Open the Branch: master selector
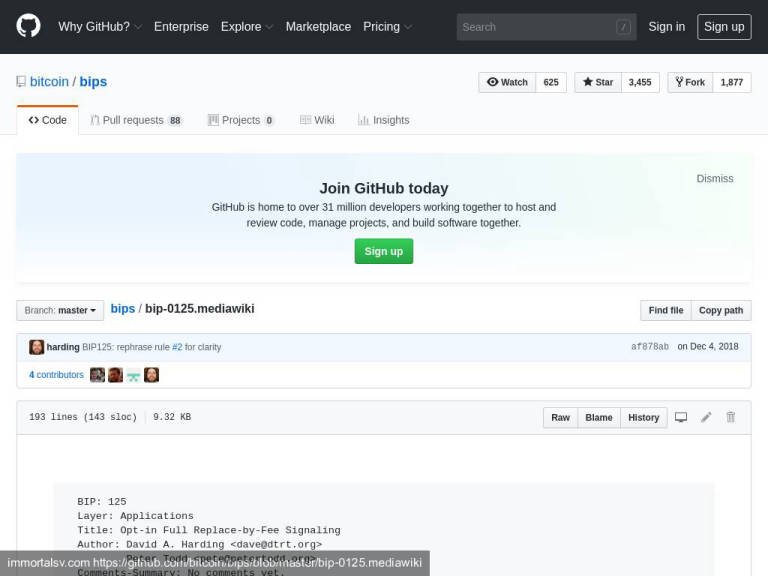Image resolution: width=768 pixels, height=576 pixels. pyautogui.click(x=60, y=310)
